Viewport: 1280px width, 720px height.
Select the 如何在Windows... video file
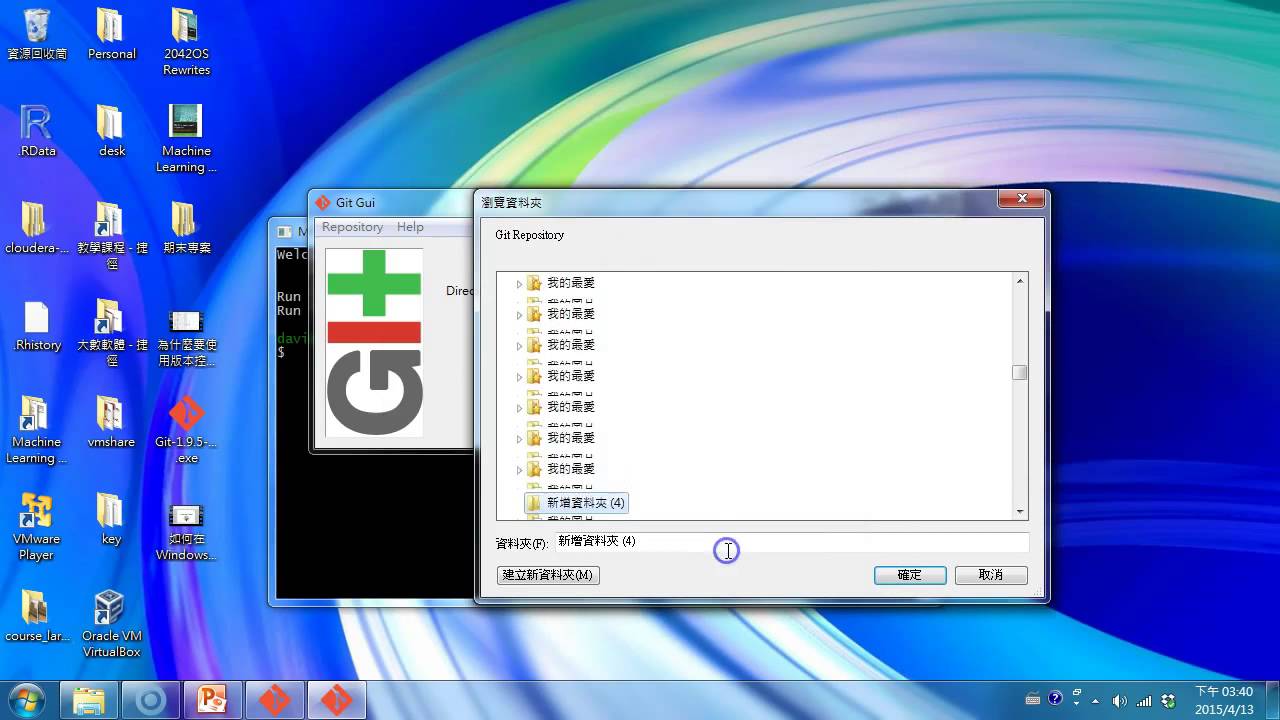pos(186,532)
